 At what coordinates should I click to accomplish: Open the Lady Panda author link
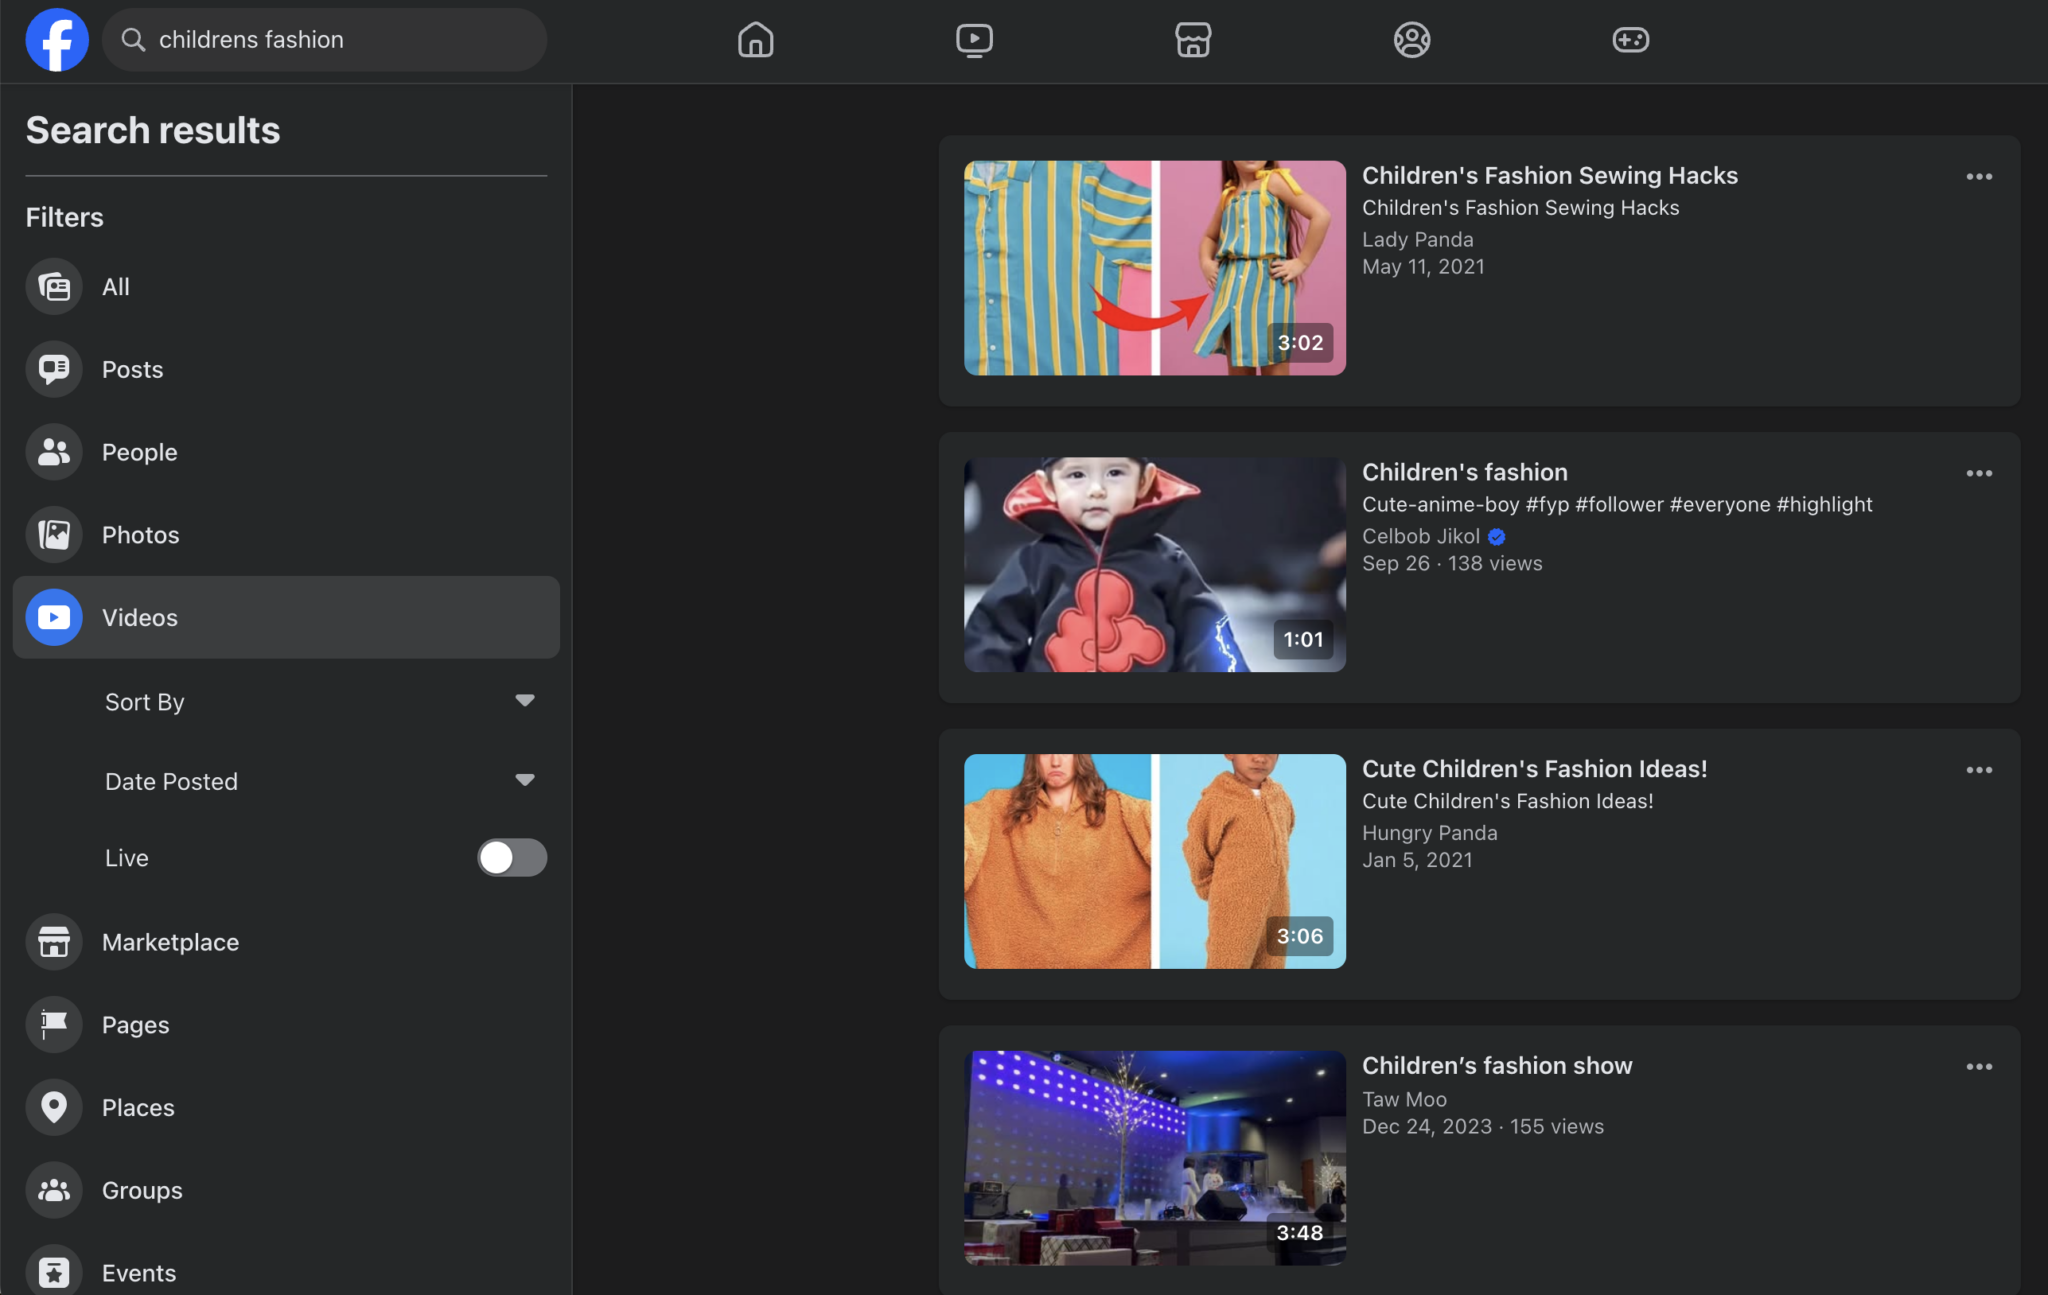pyautogui.click(x=1417, y=239)
